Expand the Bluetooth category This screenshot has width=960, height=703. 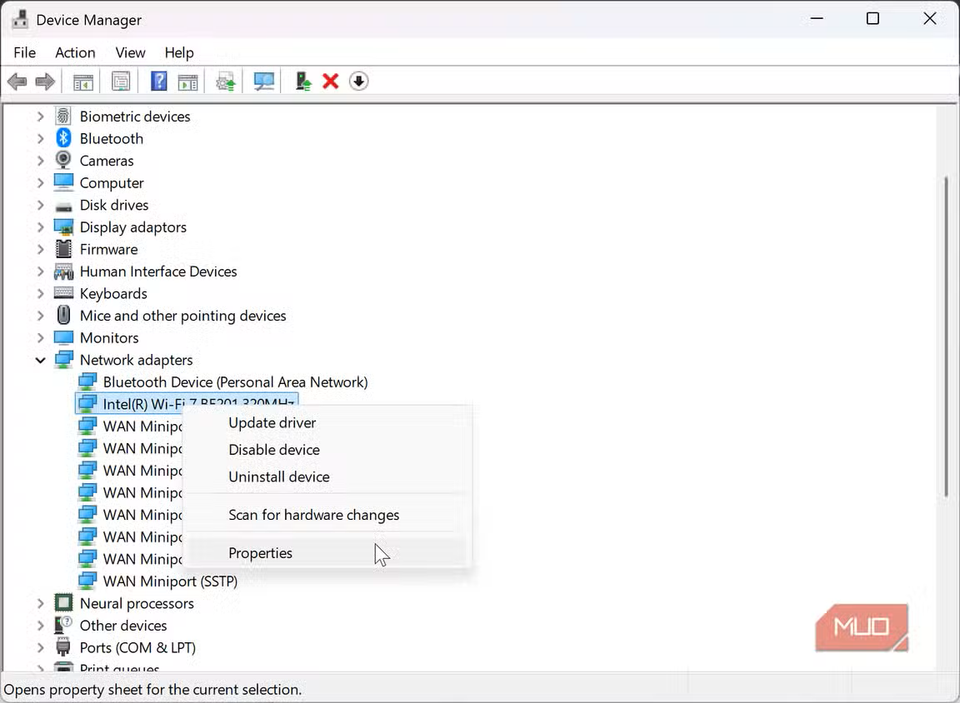click(40, 139)
